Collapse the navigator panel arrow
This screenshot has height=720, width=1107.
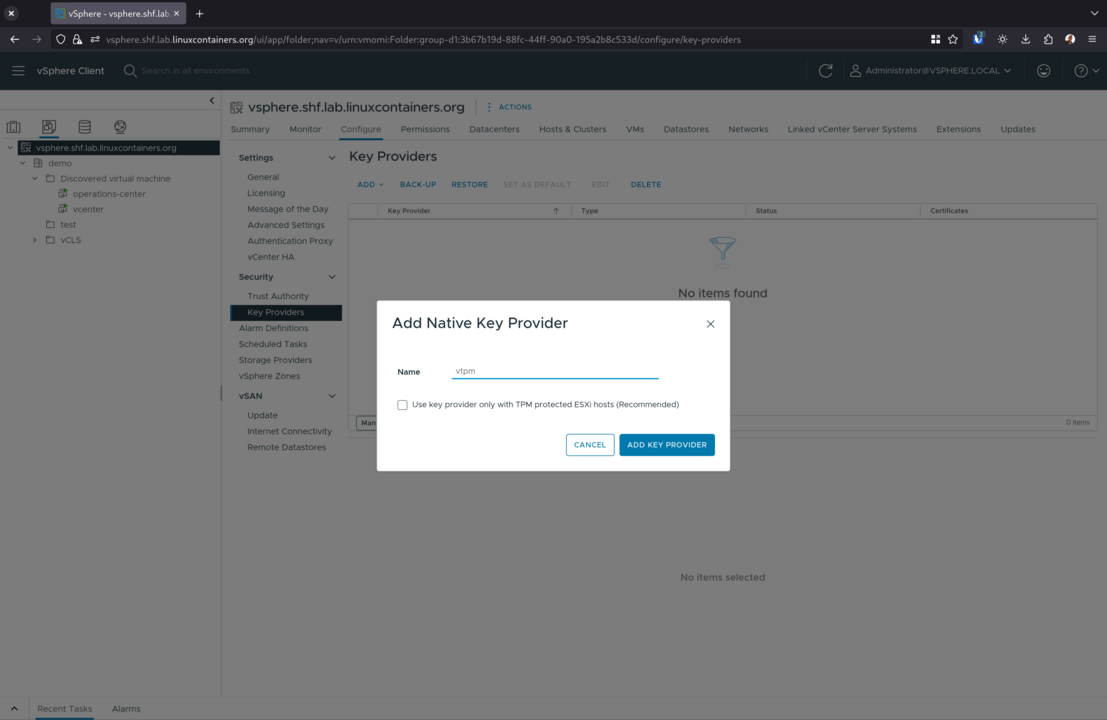tap(212, 101)
